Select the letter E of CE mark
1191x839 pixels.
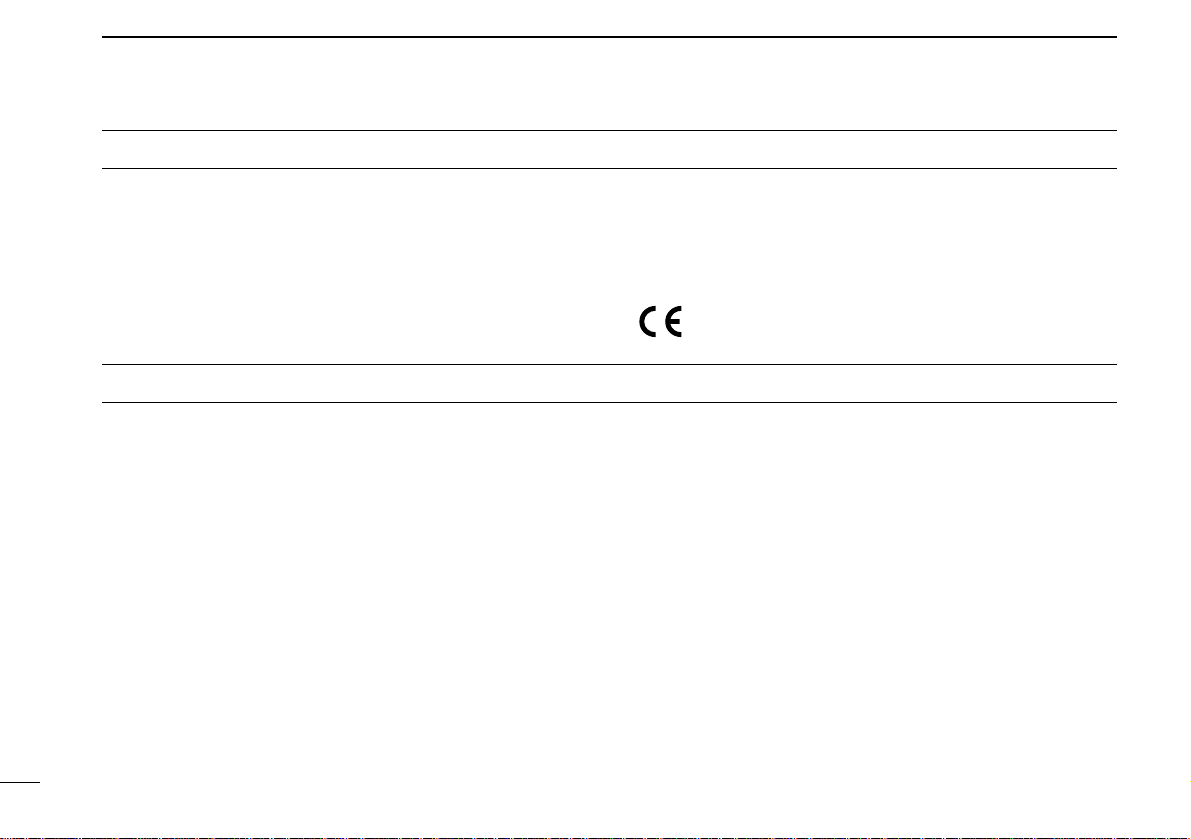pyautogui.click(x=674, y=322)
